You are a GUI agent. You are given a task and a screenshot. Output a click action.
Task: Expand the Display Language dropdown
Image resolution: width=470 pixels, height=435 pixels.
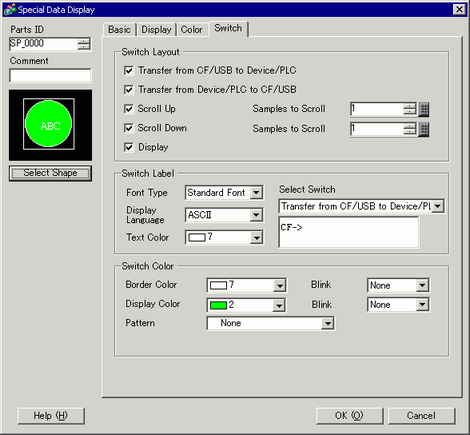point(256,215)
